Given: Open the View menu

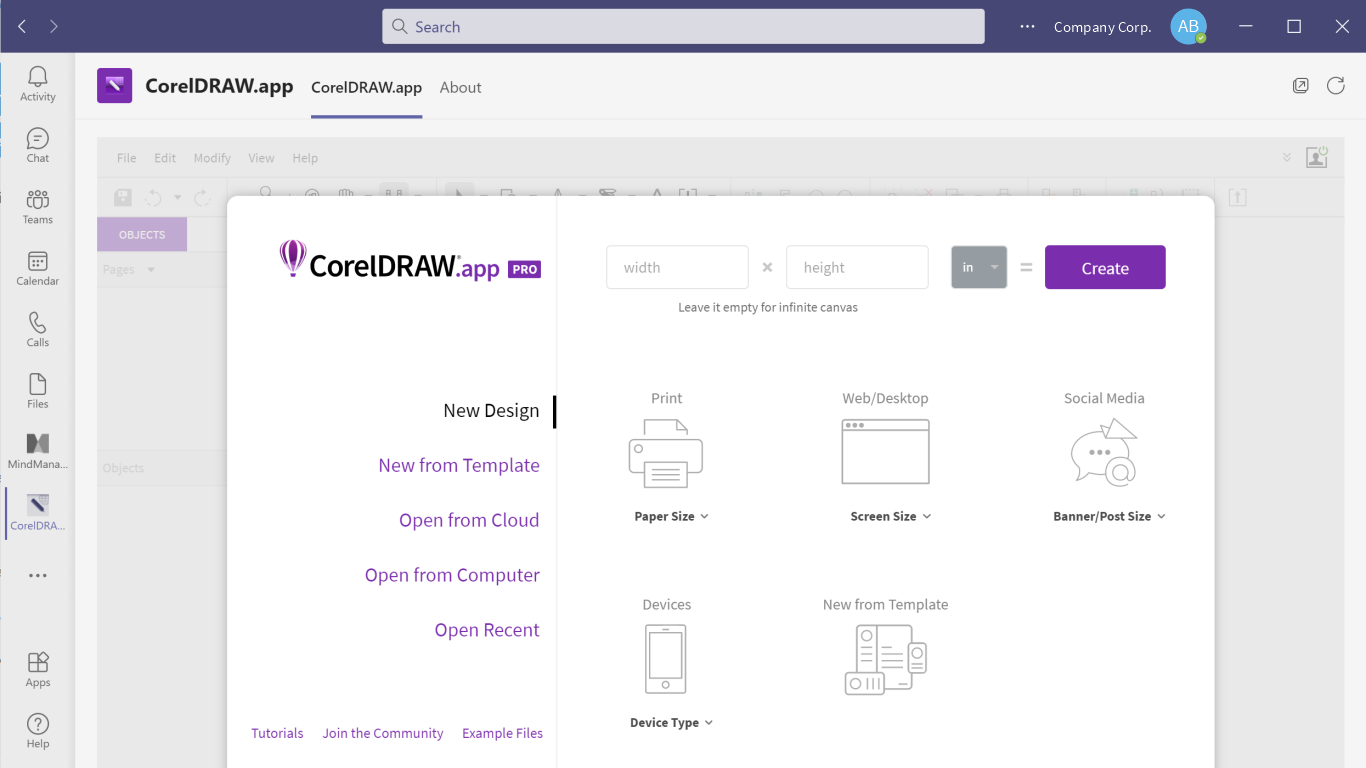Looking at the screenshot, I should (x=261, y=158).
